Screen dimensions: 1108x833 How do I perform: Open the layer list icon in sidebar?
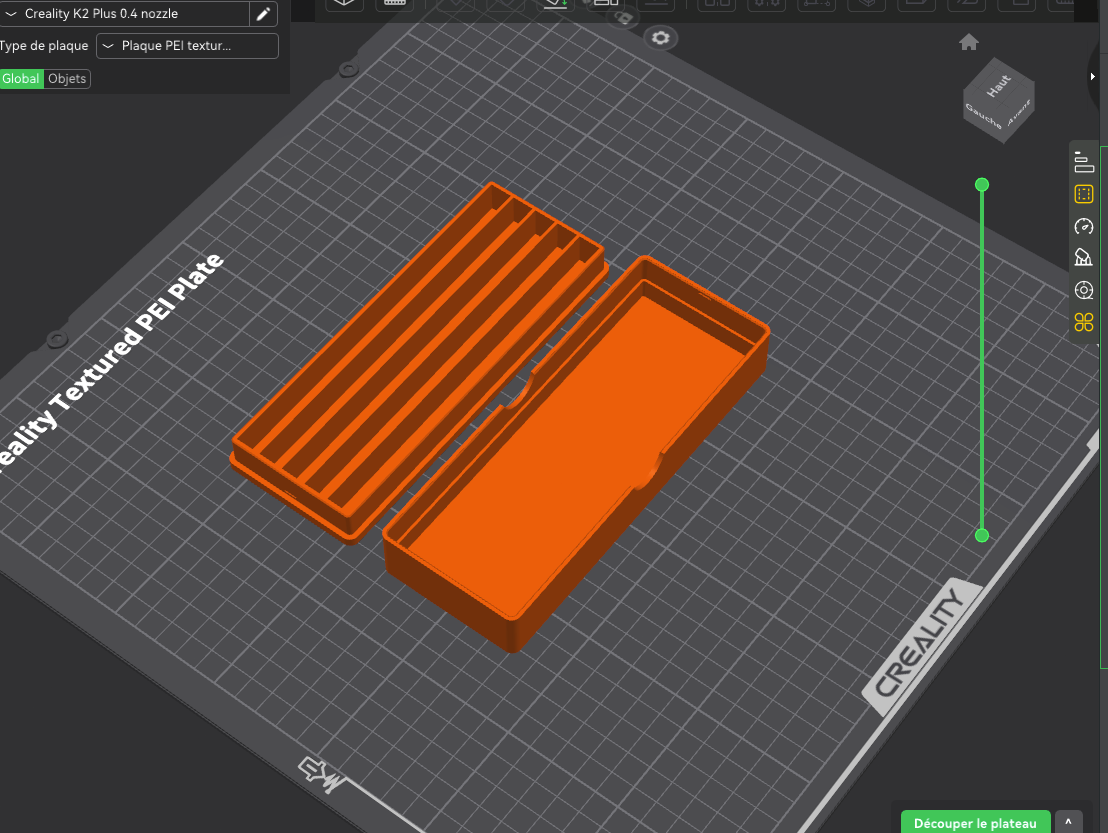click(x=1083, y=161)
